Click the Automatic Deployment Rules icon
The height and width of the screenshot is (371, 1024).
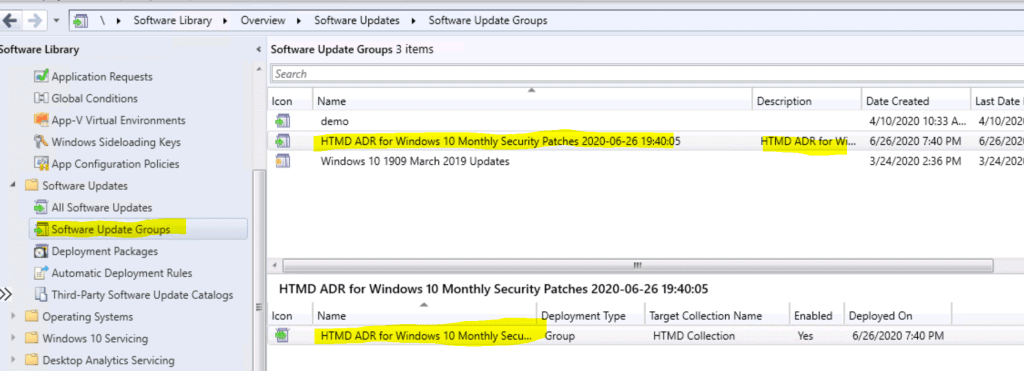[41, 273]
